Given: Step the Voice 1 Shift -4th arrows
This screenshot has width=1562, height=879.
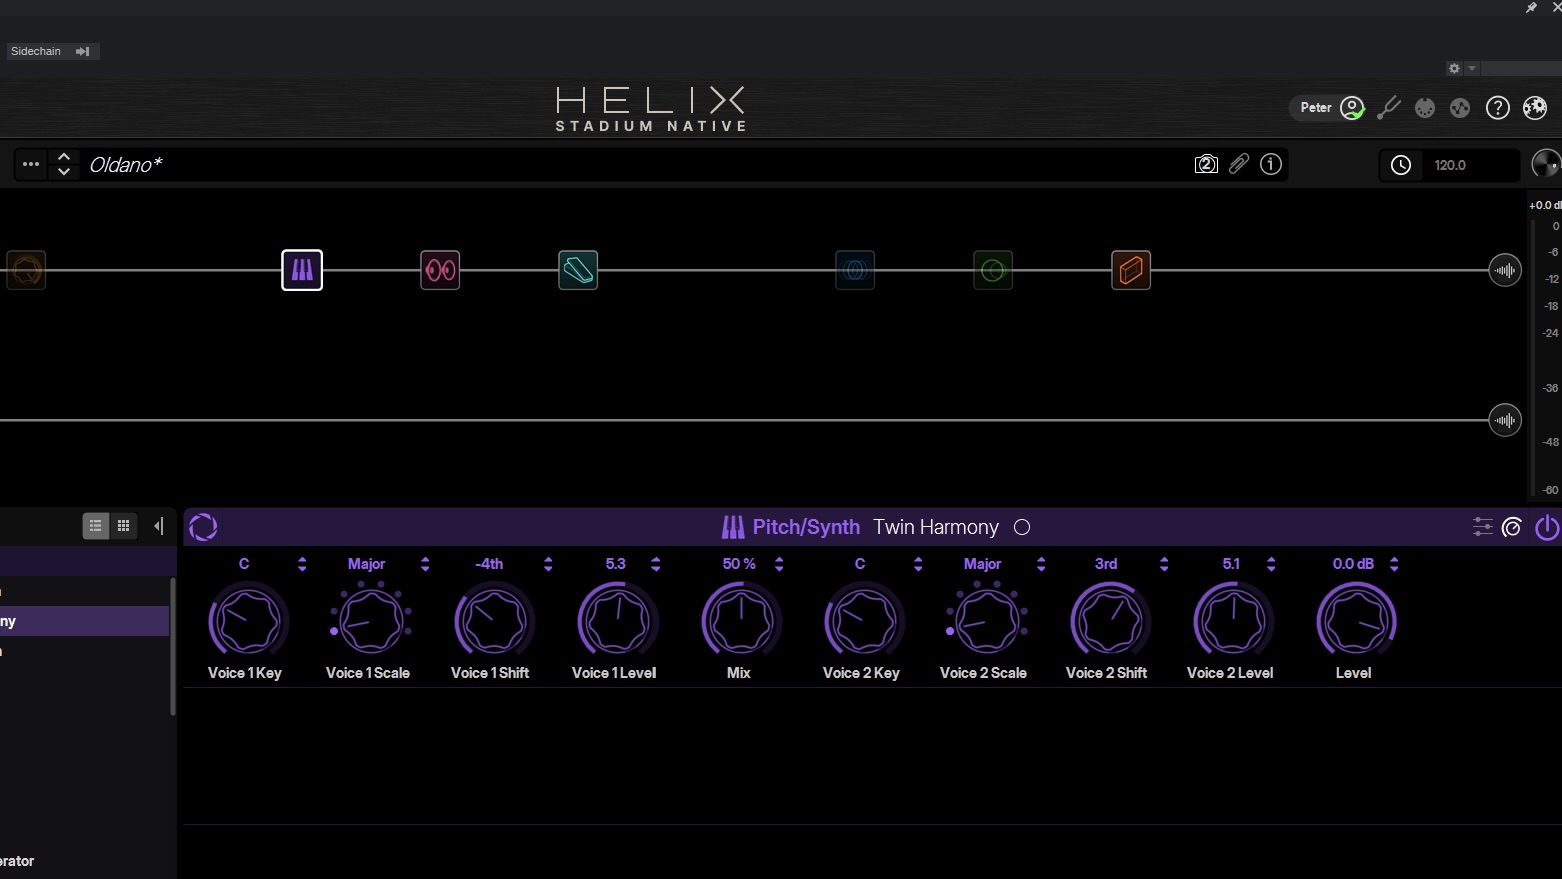Looking at the screenshot, I should 548,564.
